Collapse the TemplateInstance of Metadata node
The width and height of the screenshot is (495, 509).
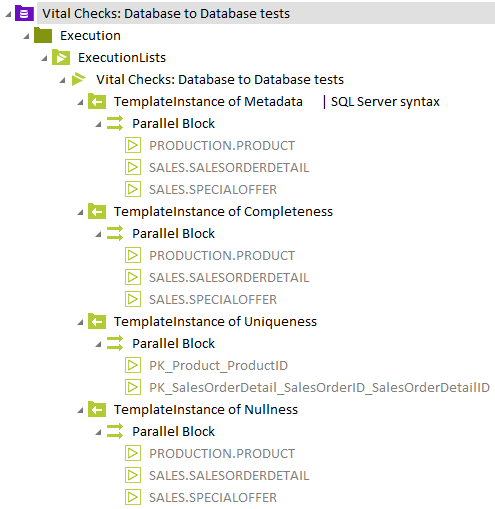[x=80, y=102]
